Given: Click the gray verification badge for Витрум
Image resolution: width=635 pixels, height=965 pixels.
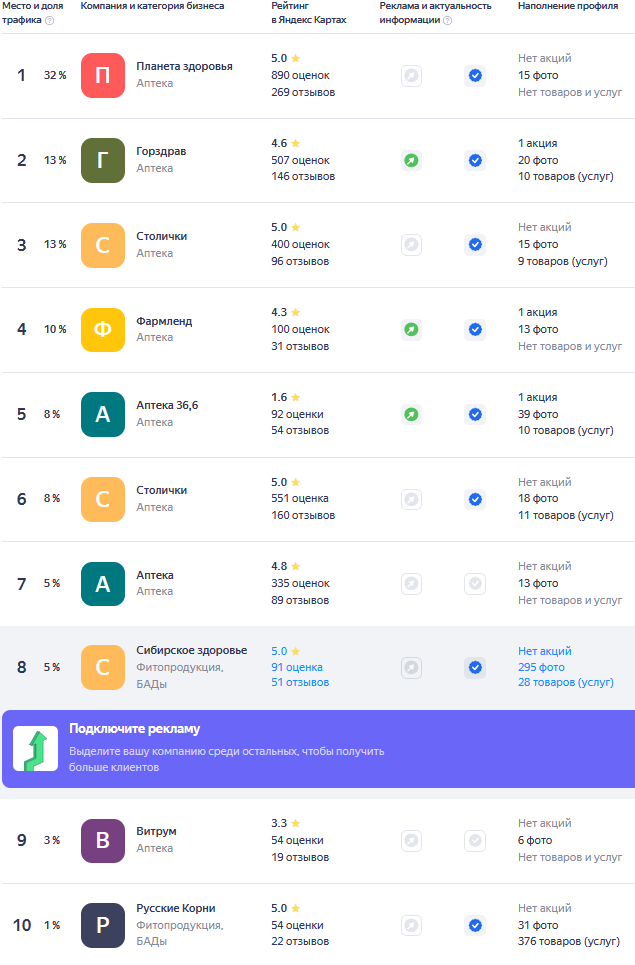Looking at the screenshot, I should click(x=475, y=840).
